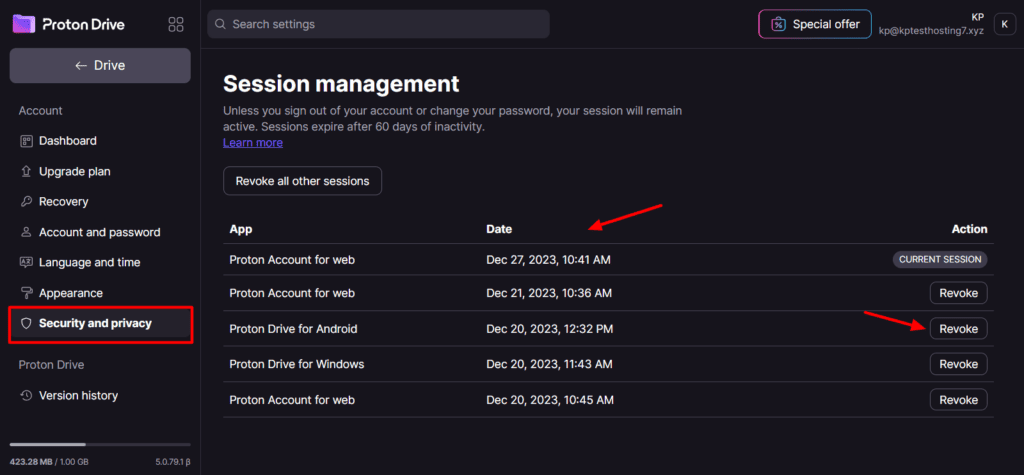
Task: Click the Search settings field
Action: (378, 24)
